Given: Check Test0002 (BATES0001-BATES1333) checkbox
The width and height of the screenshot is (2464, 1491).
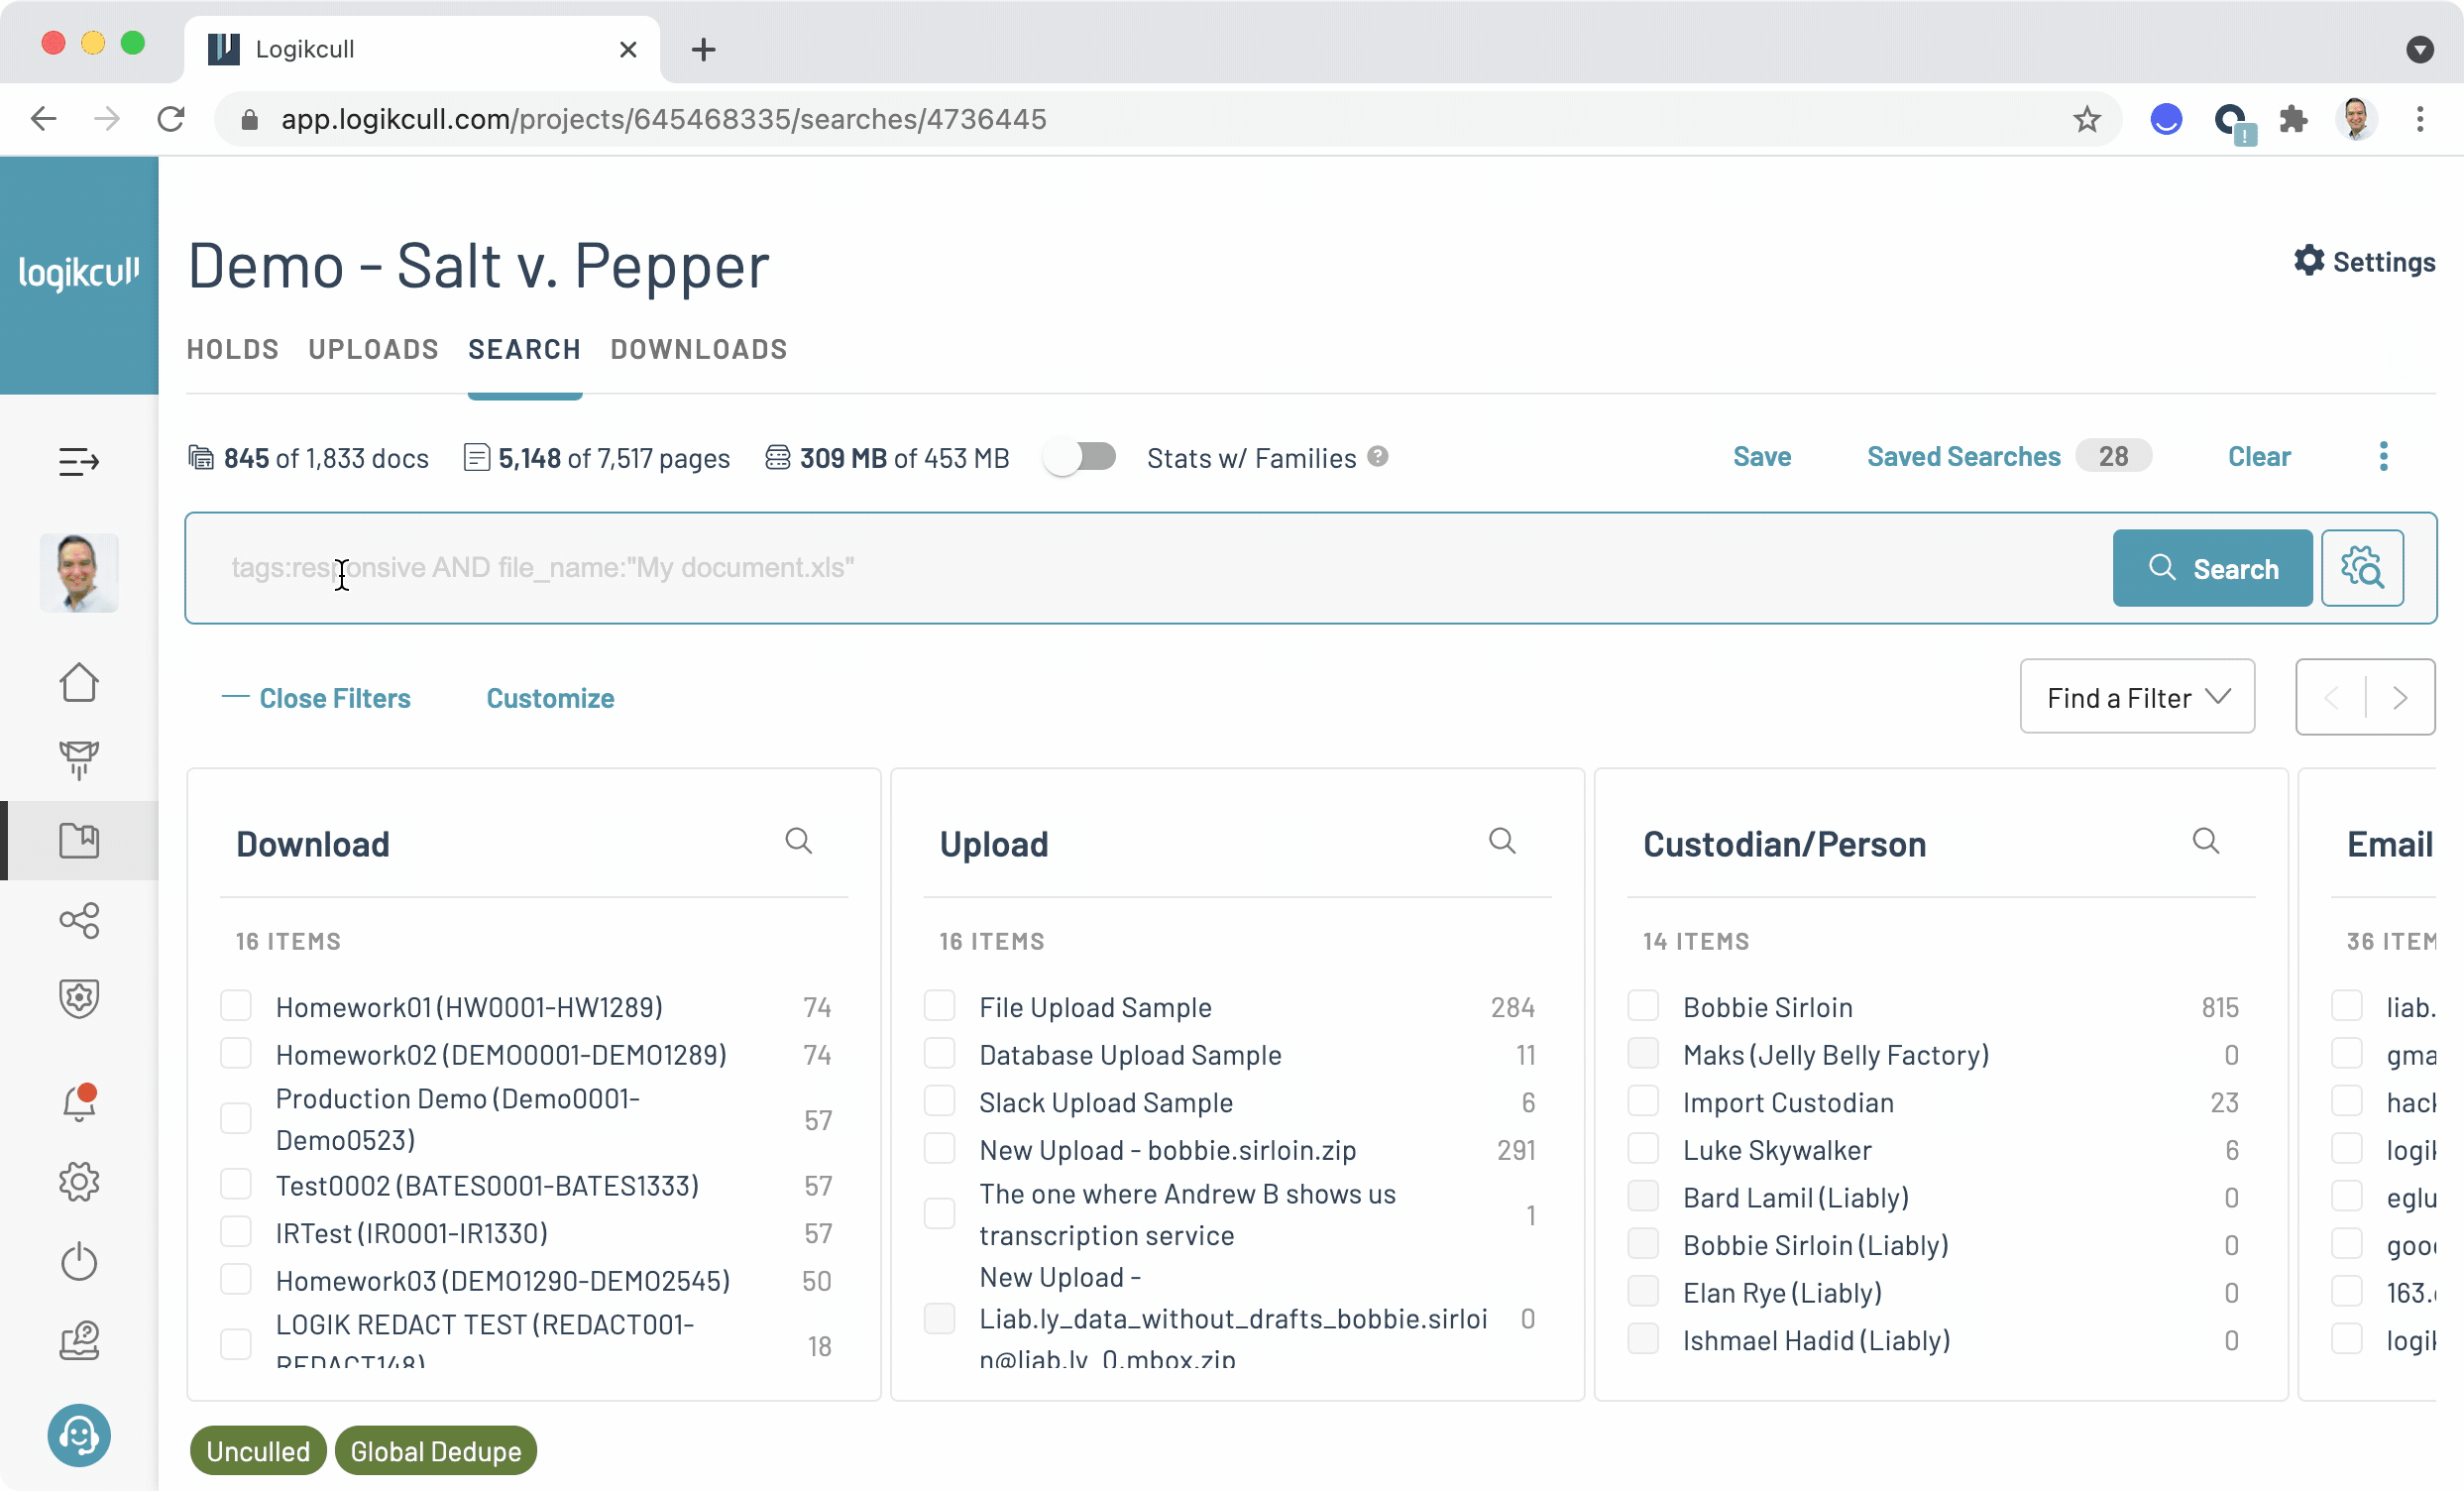Looking at the screenshot, I should coord(236,1185).
